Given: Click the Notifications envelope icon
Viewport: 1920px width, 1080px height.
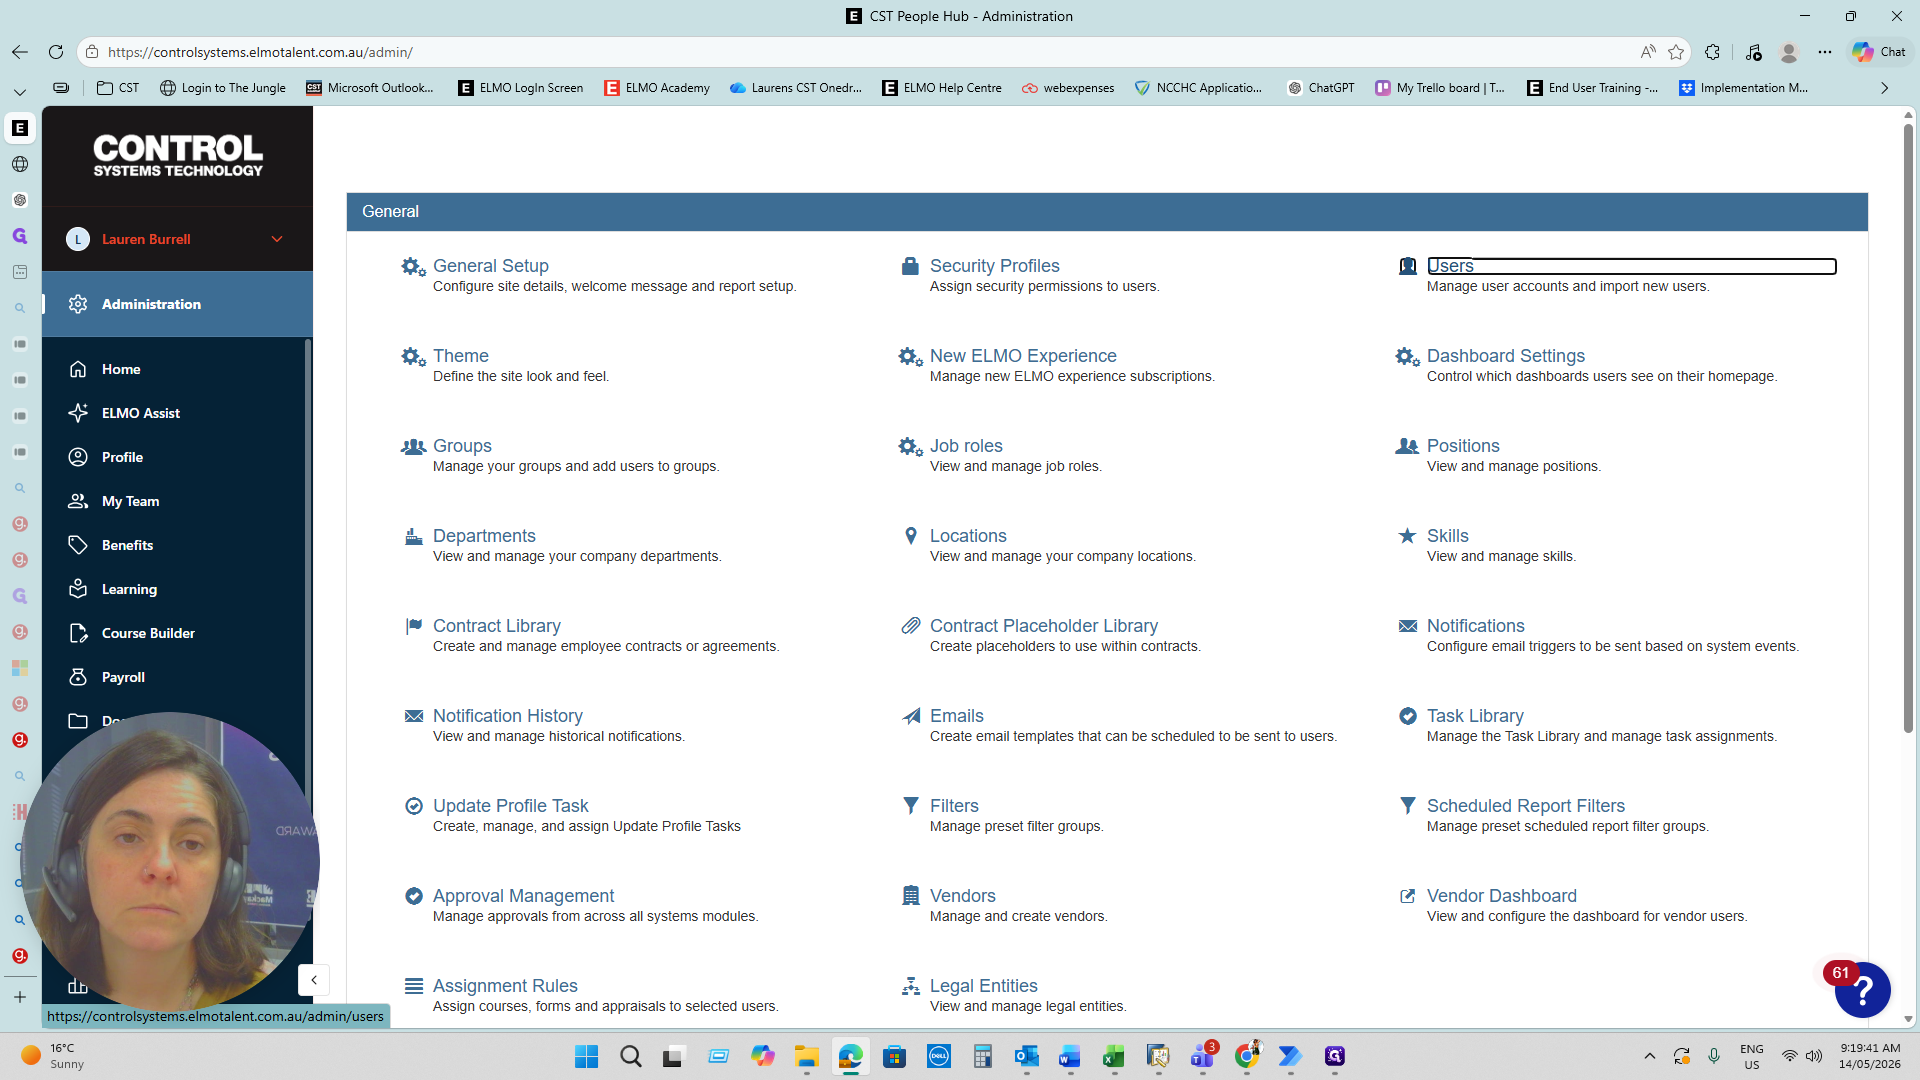Looking at the screenshot, I should click(x=1407, y=626).
